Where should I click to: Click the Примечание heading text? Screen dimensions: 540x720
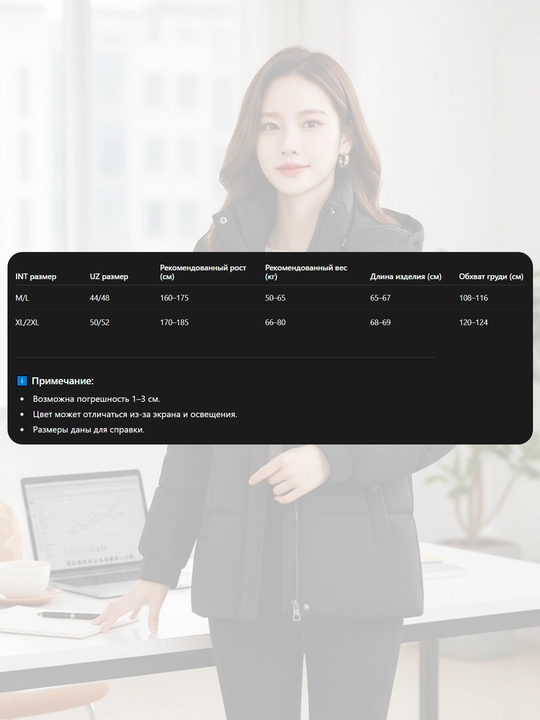62,381
